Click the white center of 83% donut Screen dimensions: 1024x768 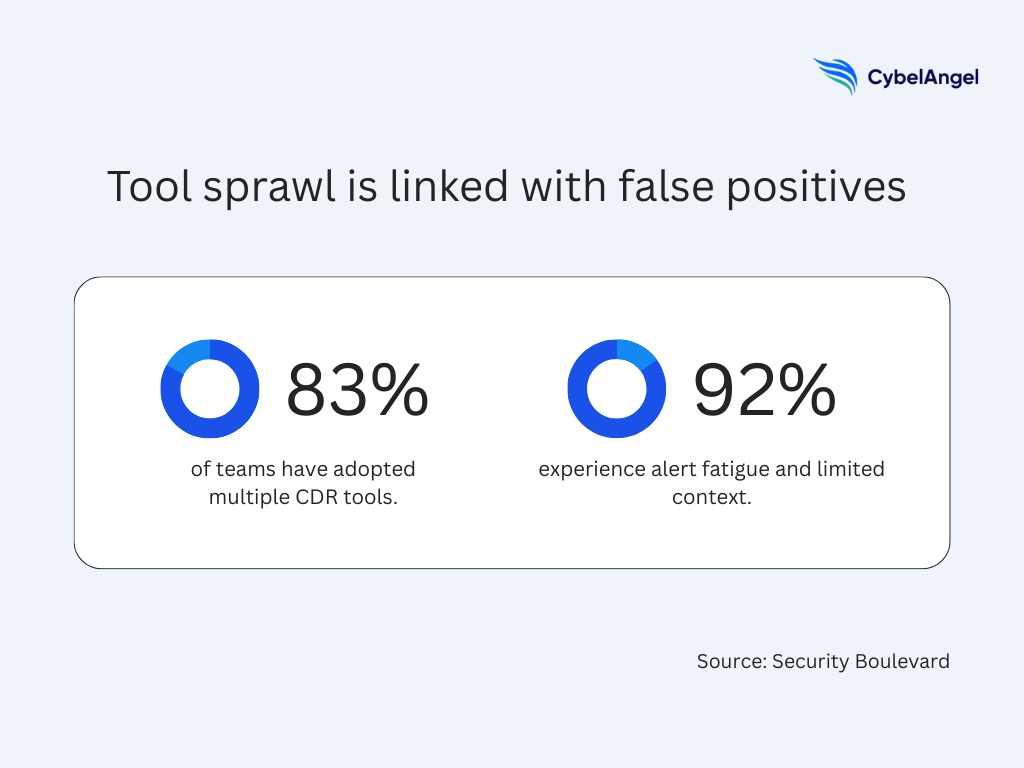[x=210, y=389]
